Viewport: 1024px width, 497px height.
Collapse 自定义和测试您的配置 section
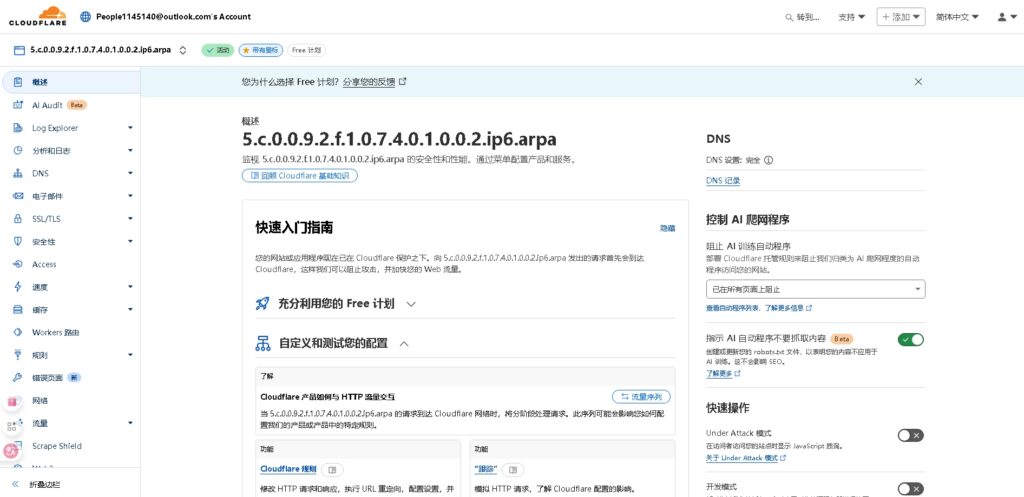(x=404, y=343)
